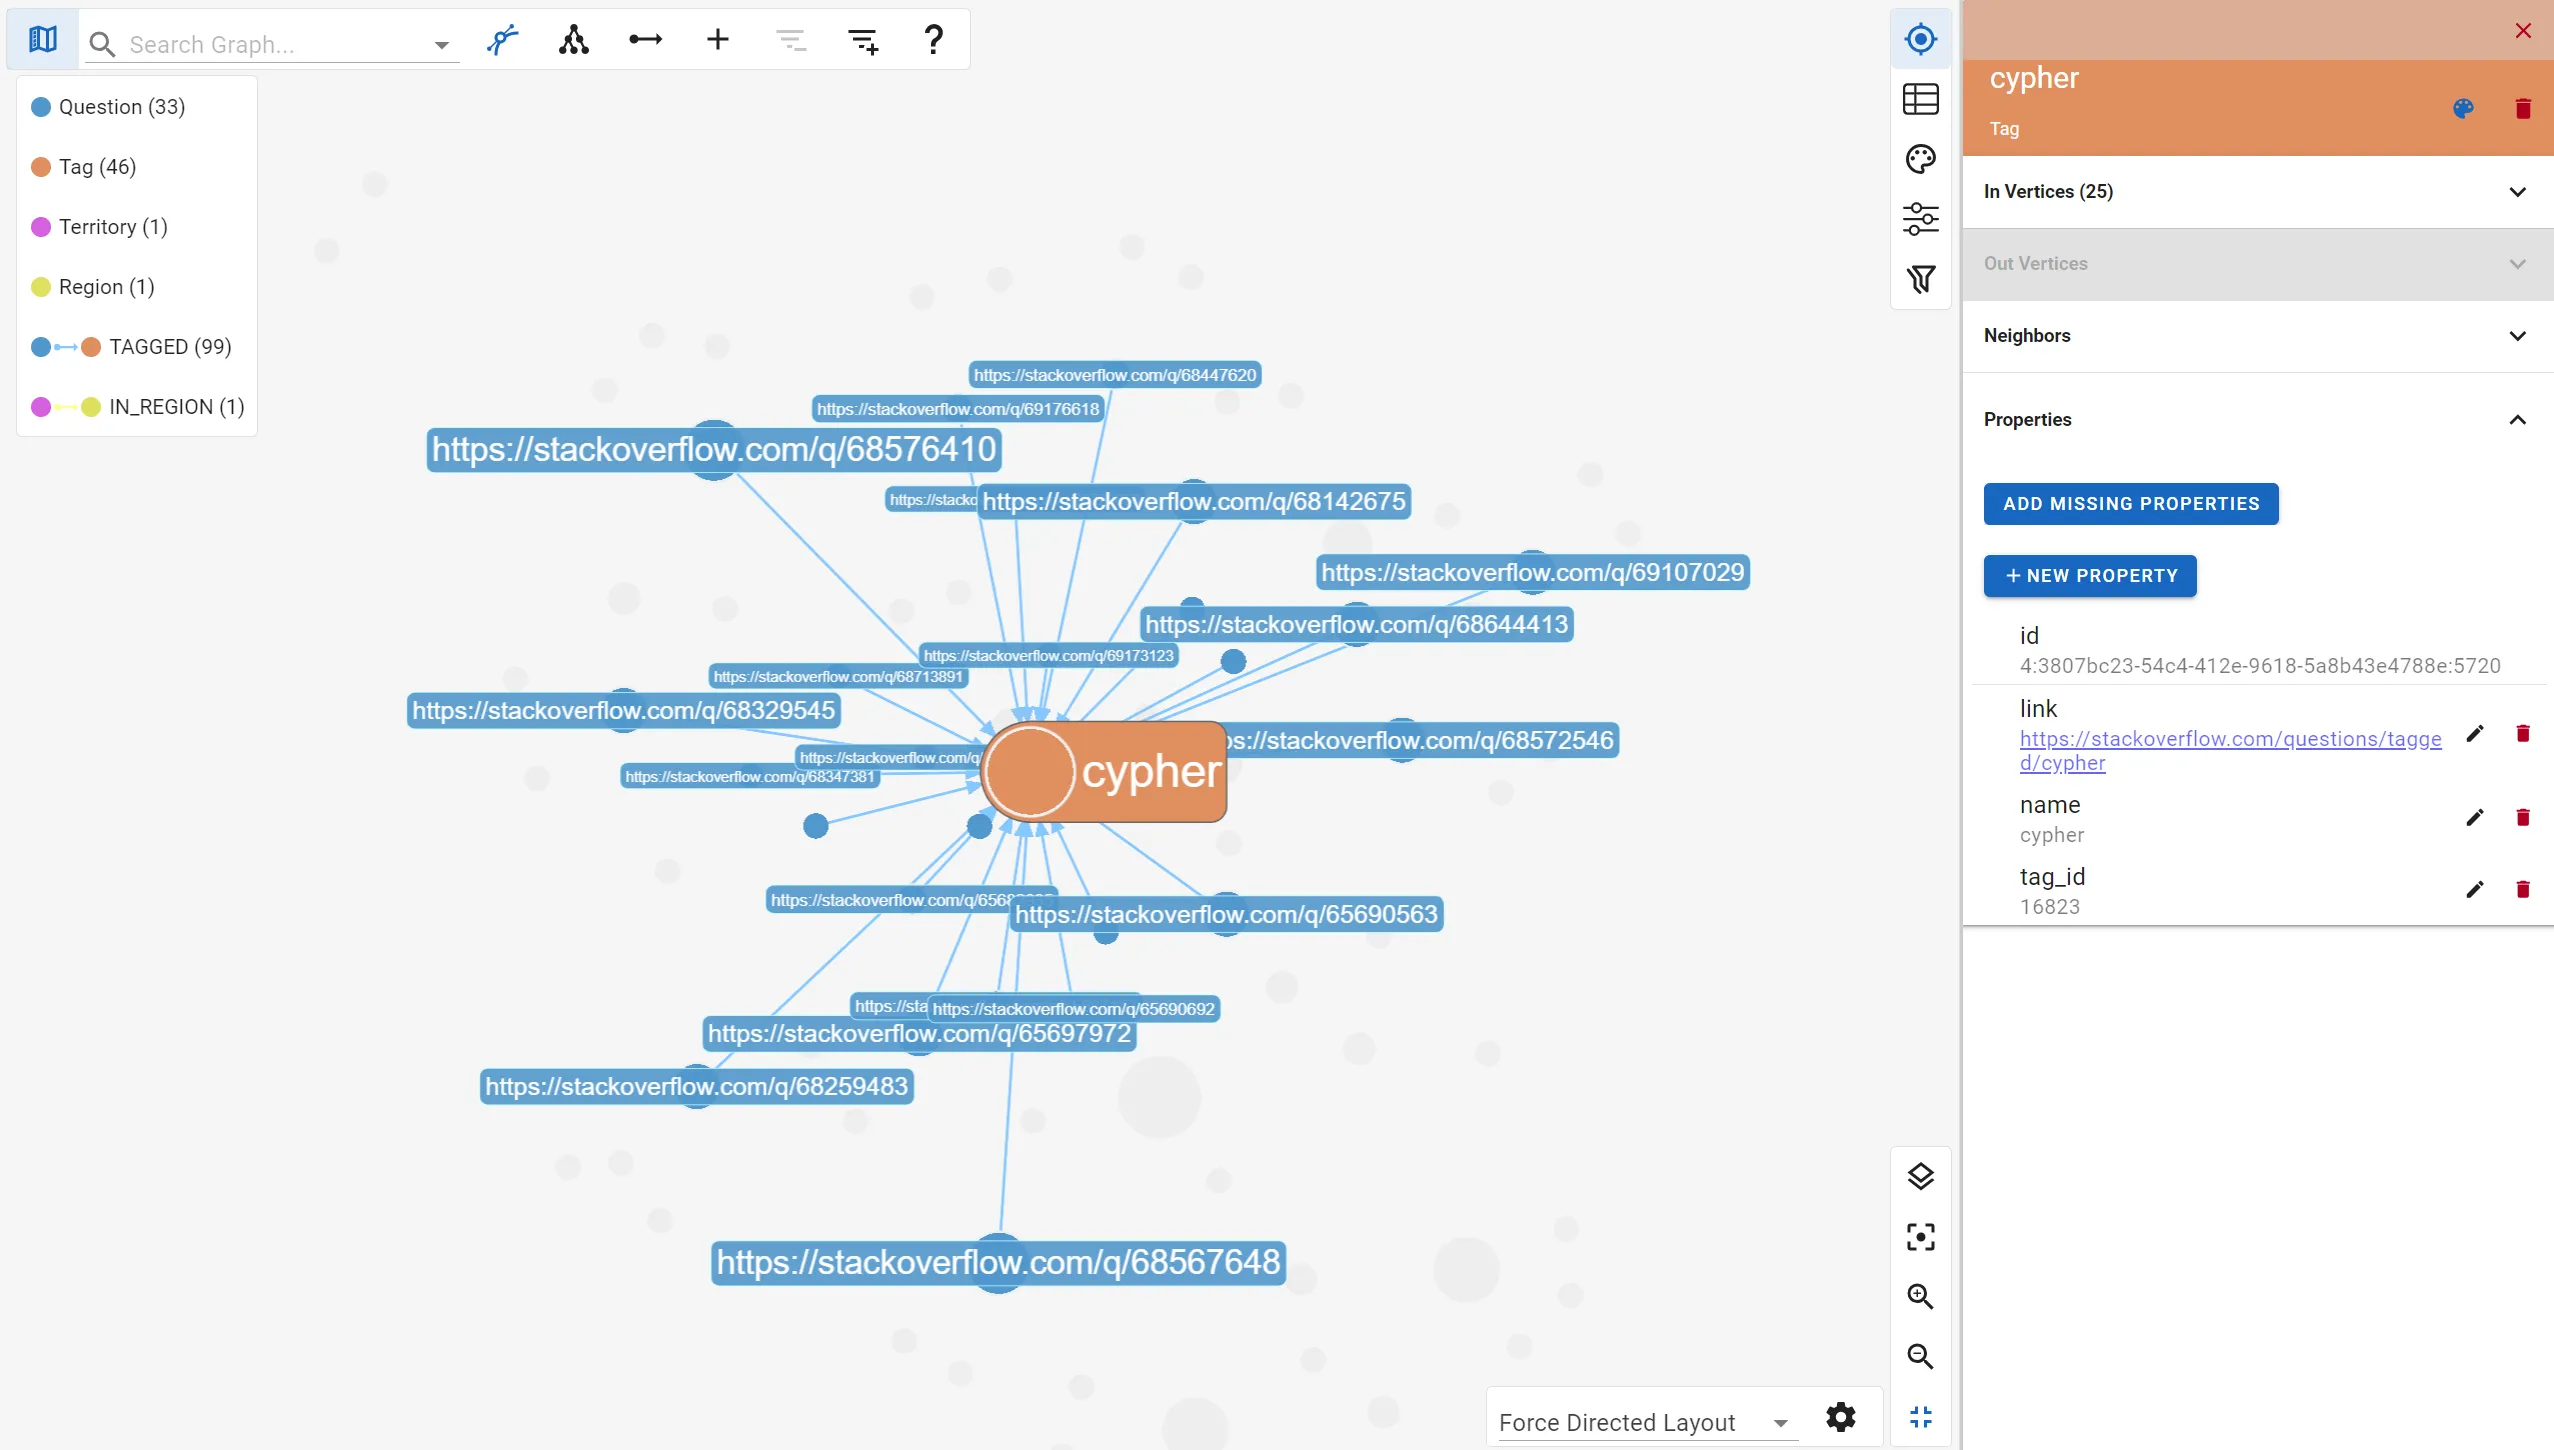This screenshot has width=2554, height=1450.
Task: Collapse the Properties section
Action: 2257,420
